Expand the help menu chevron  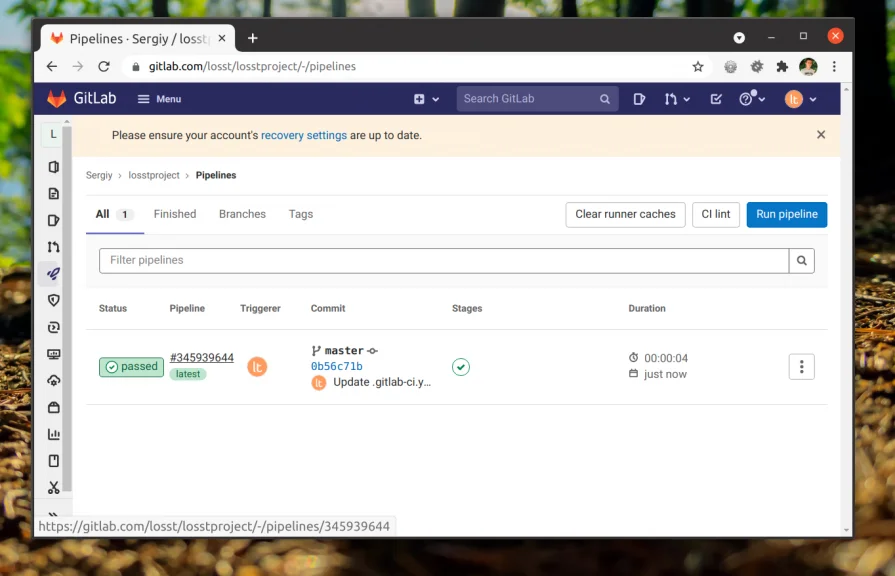[x=762, y=99]
